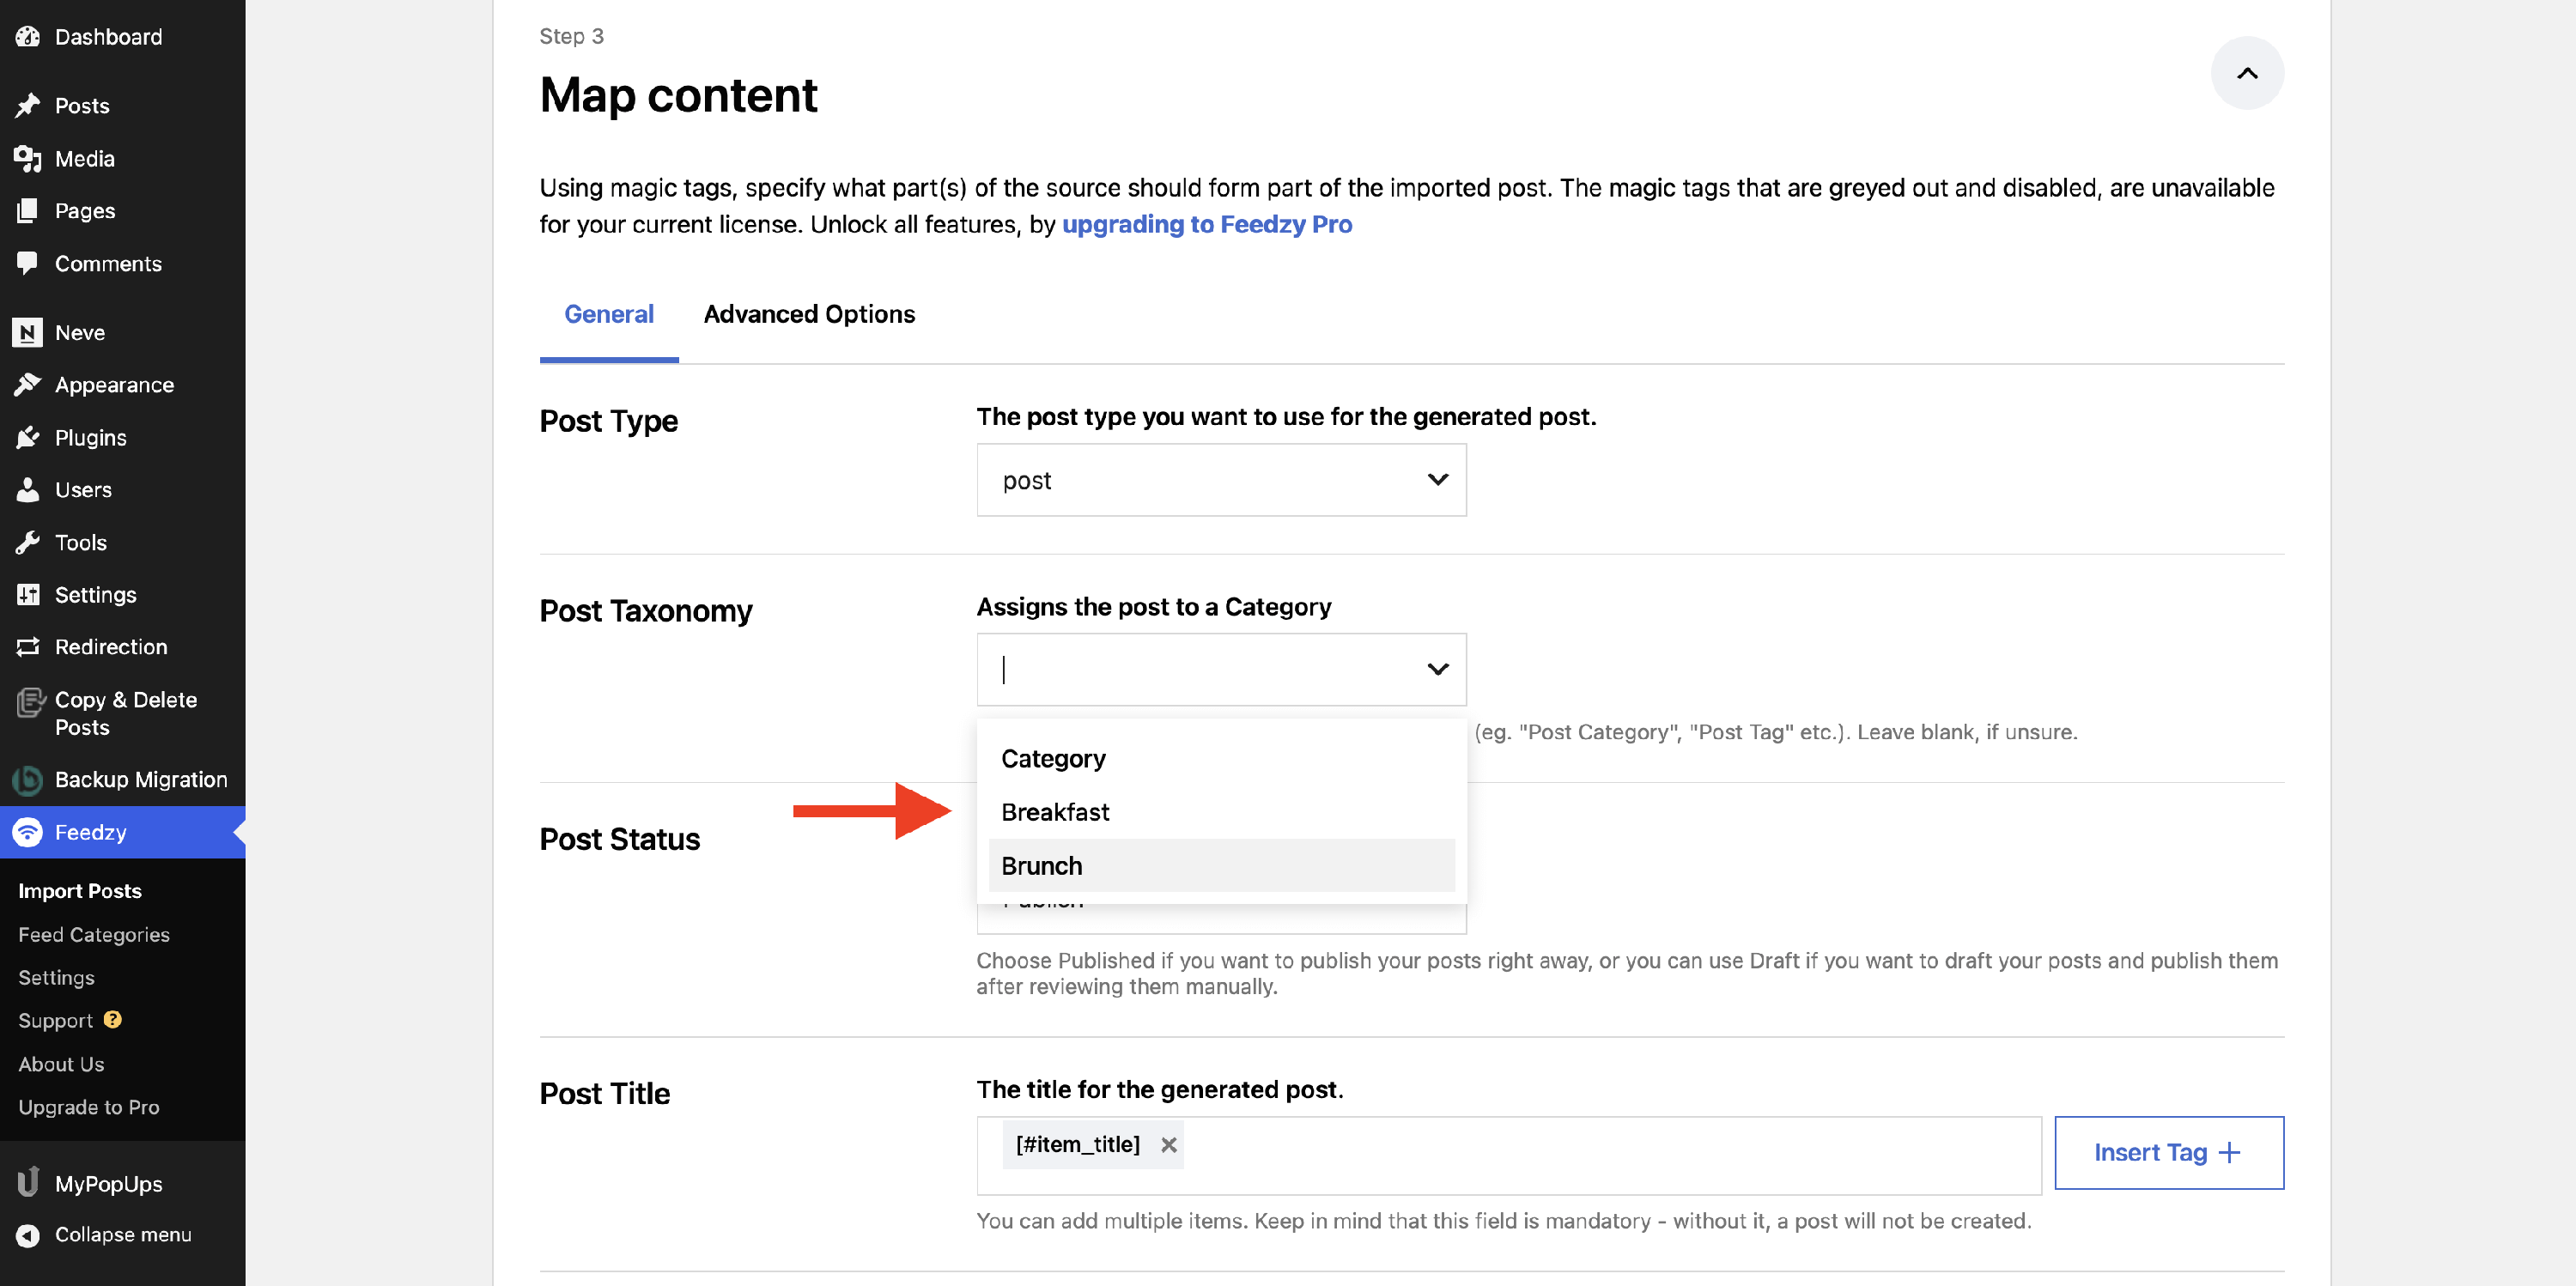This screenshot has width=2576, height=1286.
Task: Click the Backup Migration icon
Action: pos(28,779)
